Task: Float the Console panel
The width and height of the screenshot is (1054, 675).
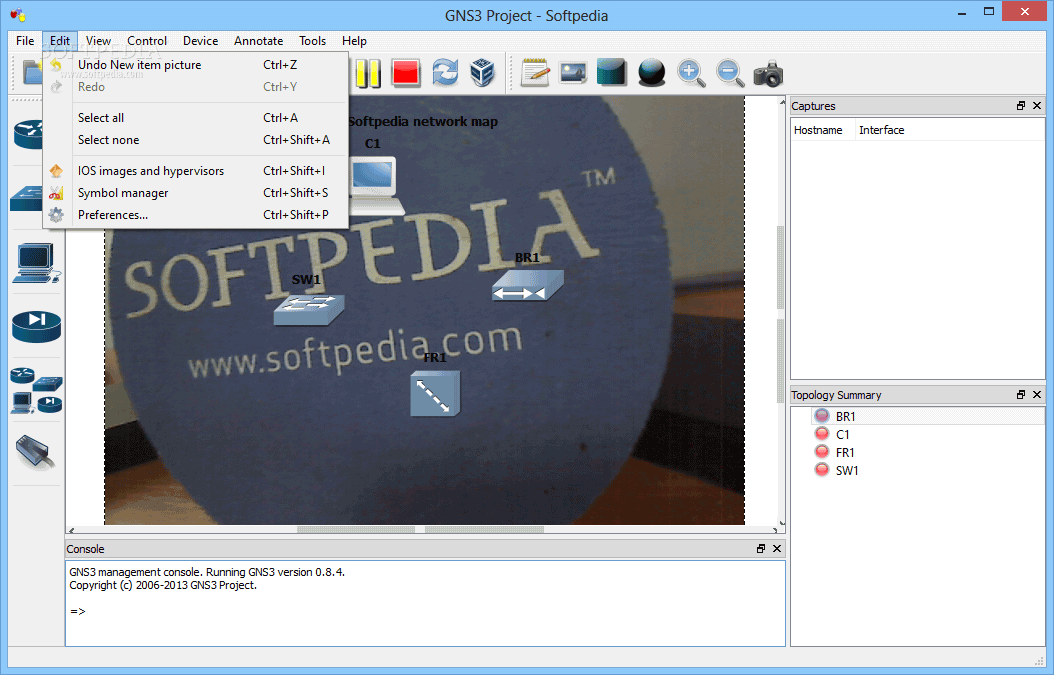Action: click(x=761, y=549)
